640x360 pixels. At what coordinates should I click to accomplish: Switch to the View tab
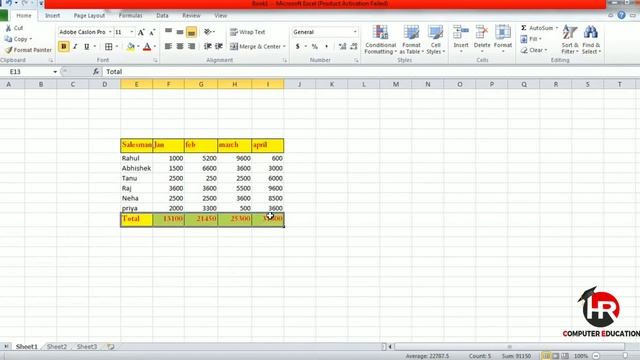point(220,16)
